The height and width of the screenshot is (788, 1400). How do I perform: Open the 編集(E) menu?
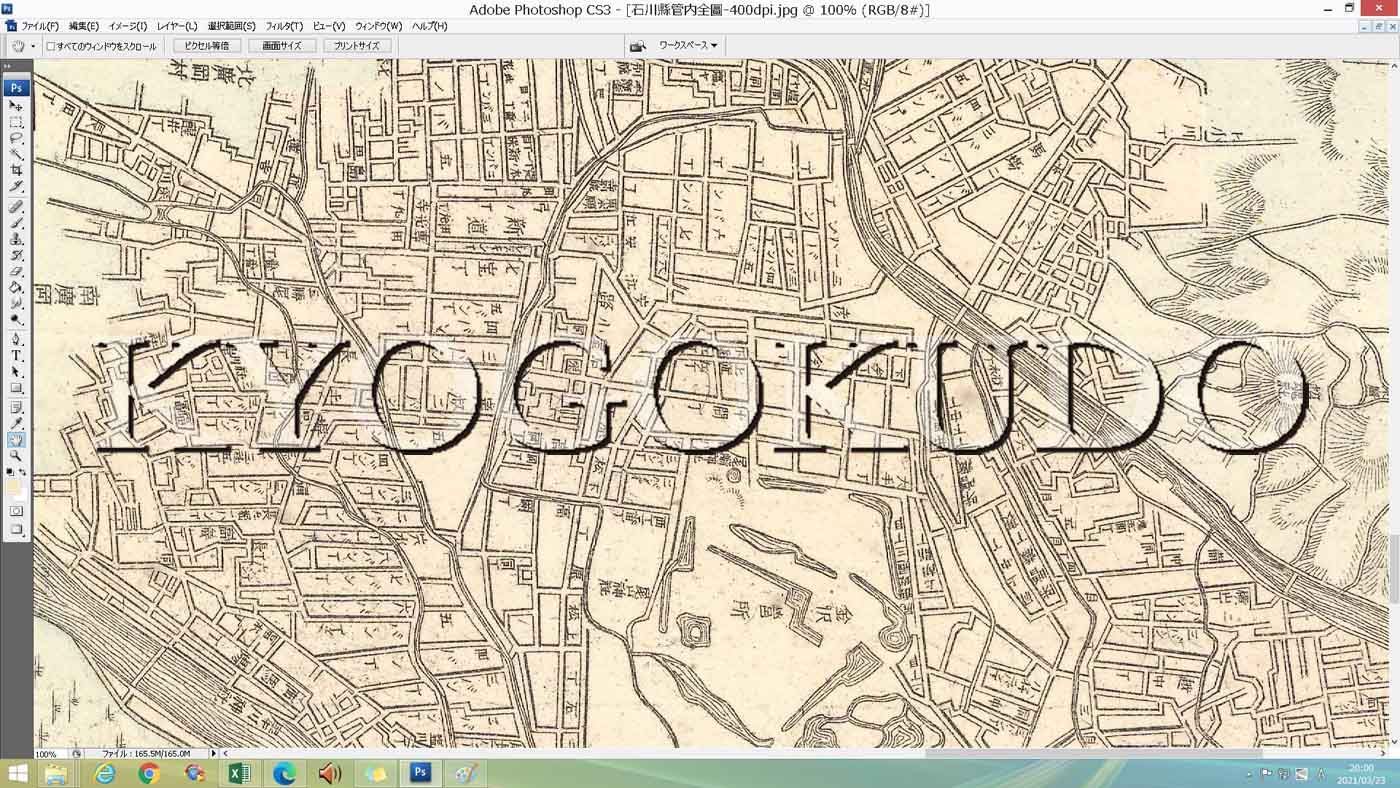83,26
